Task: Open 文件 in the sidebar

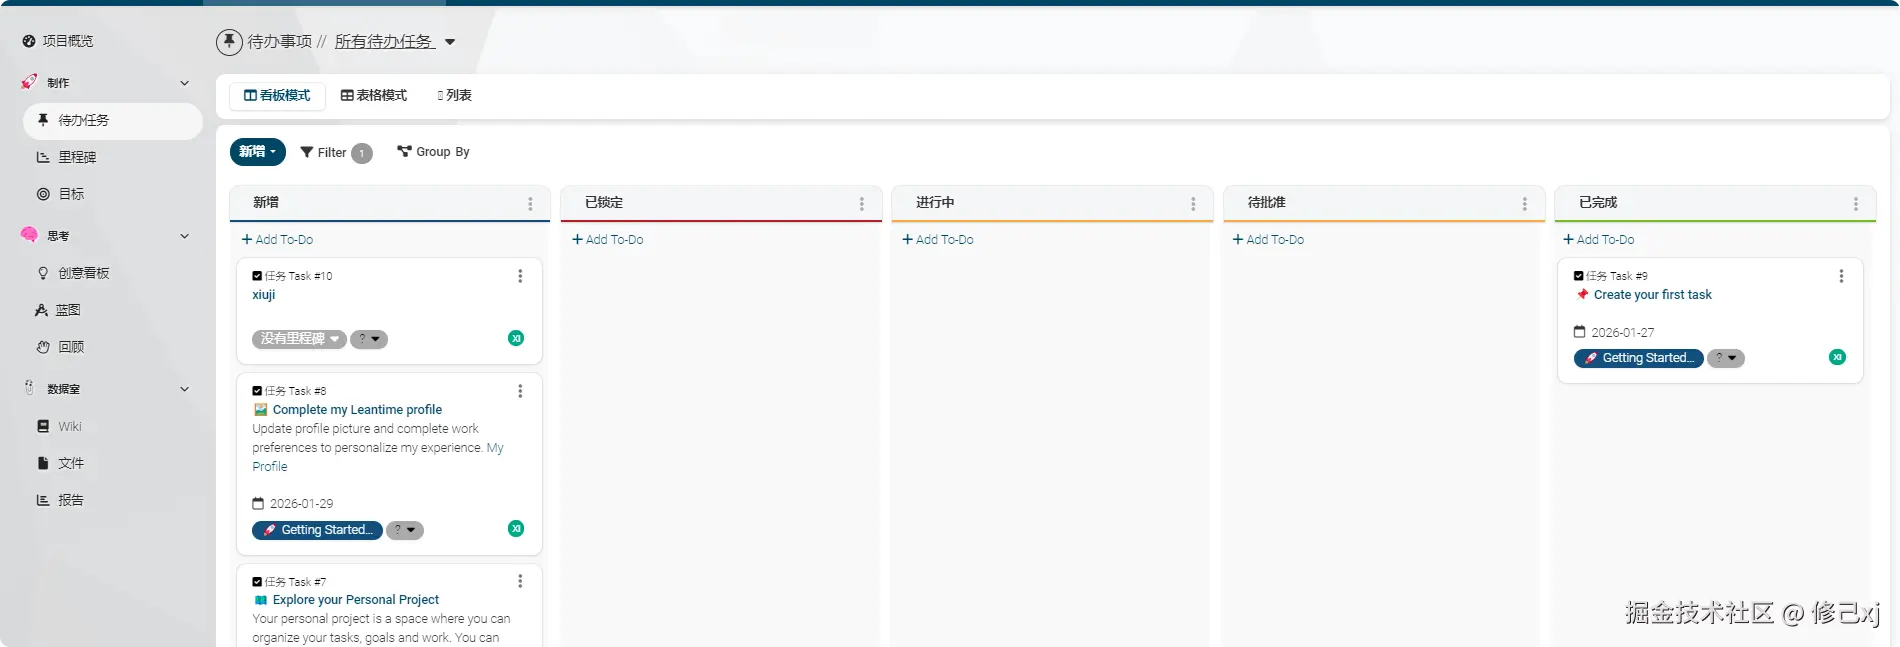Action: tap(71, 463)
